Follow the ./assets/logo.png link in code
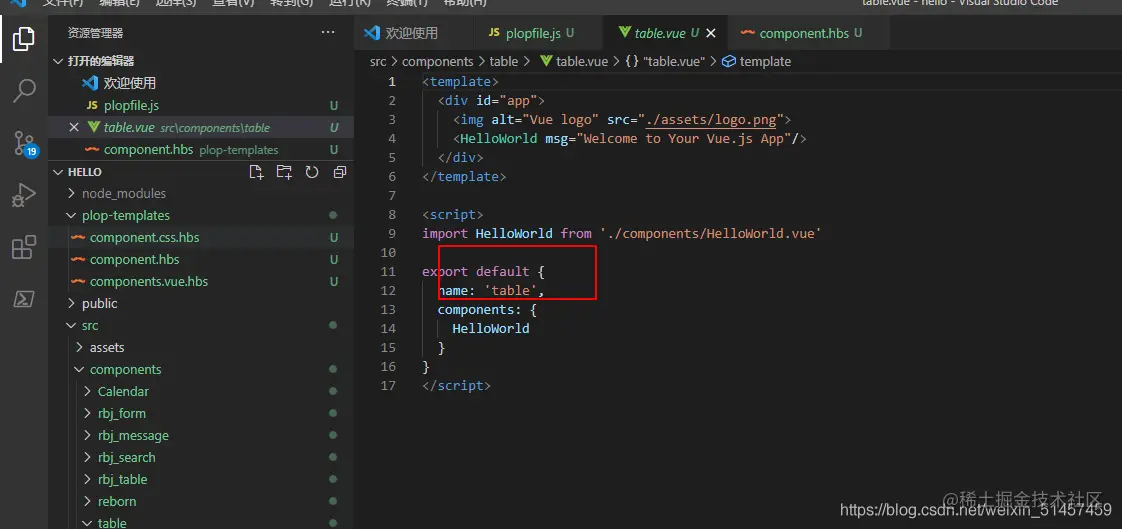Viewport: 1122px width, 529px height. [x=710, y=120]
